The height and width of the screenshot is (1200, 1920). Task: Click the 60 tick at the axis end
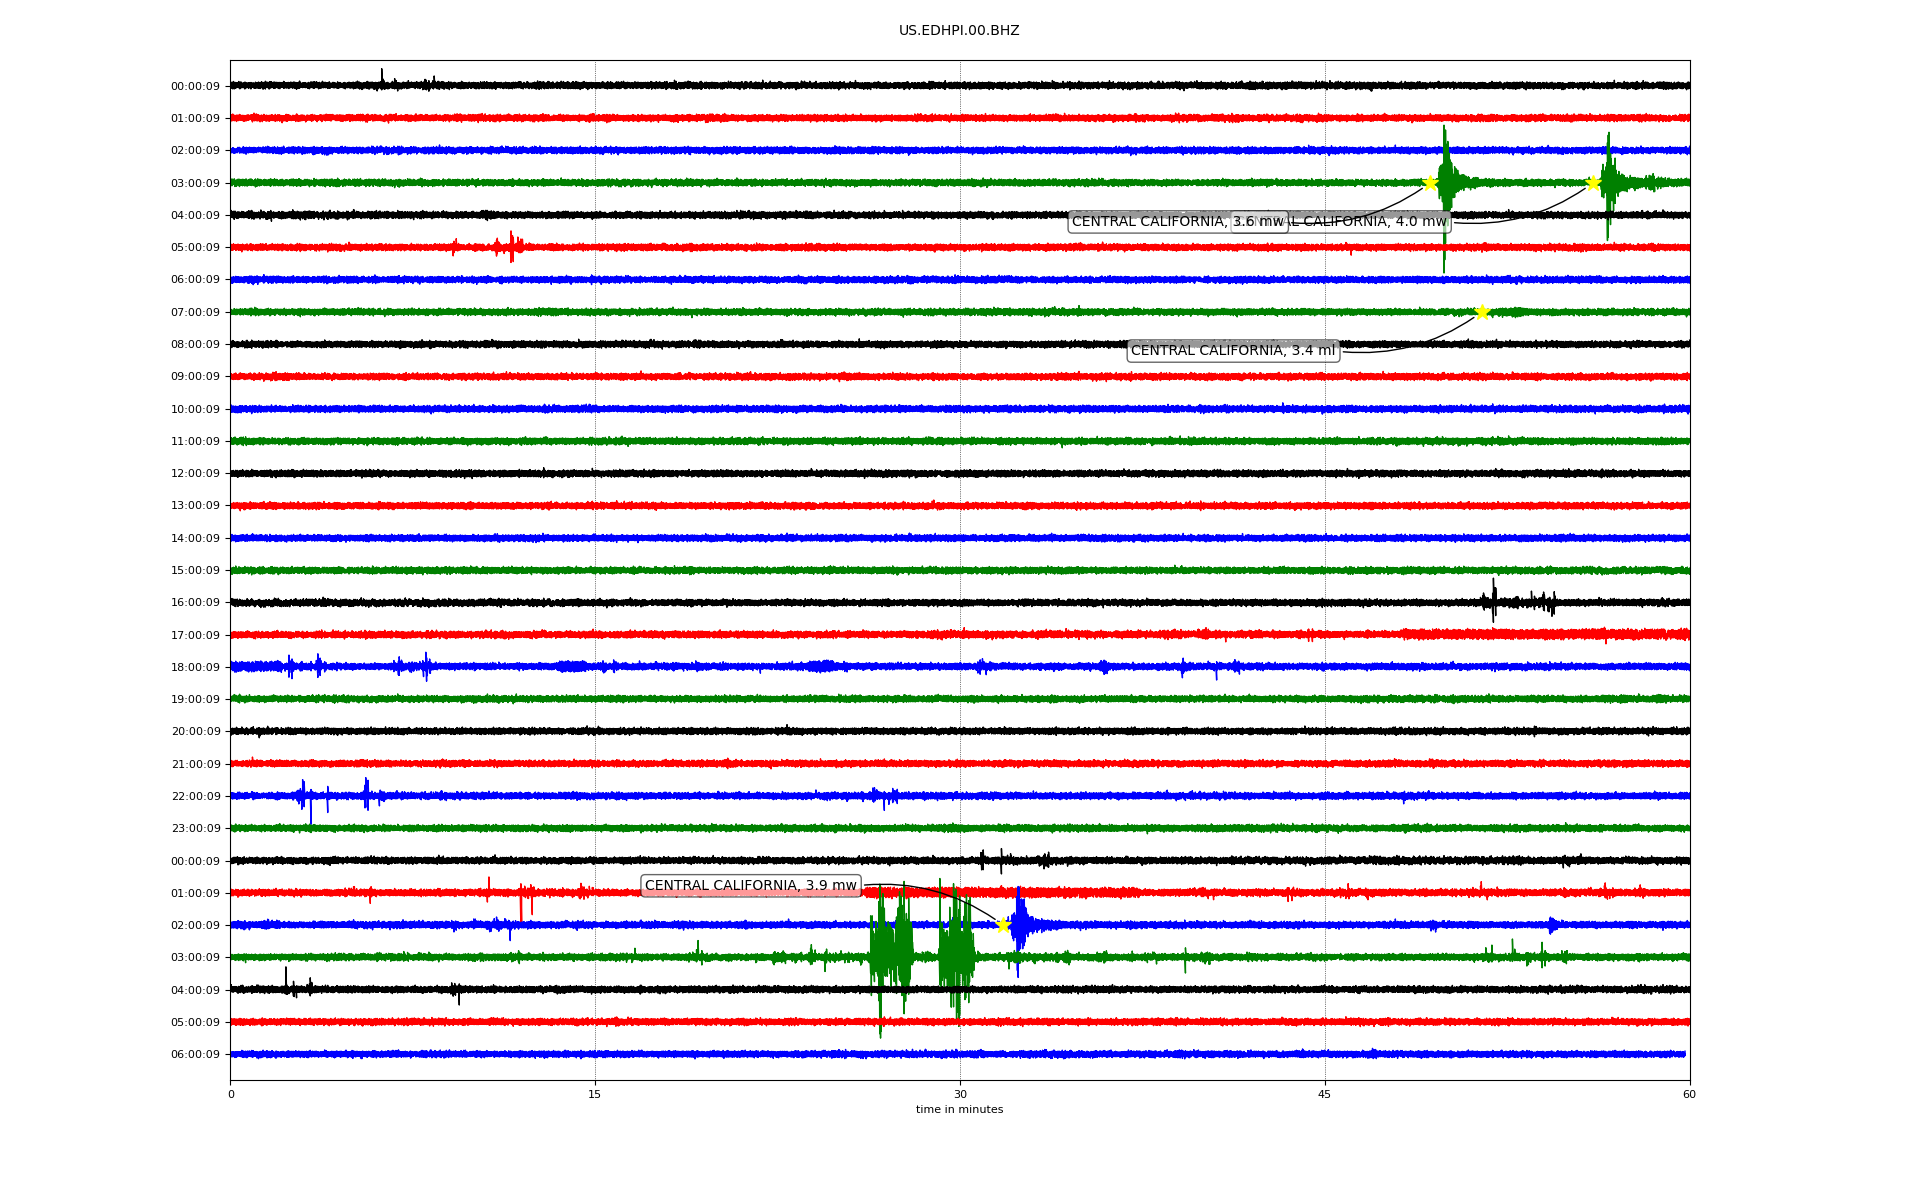(x=1689, y=1094)
